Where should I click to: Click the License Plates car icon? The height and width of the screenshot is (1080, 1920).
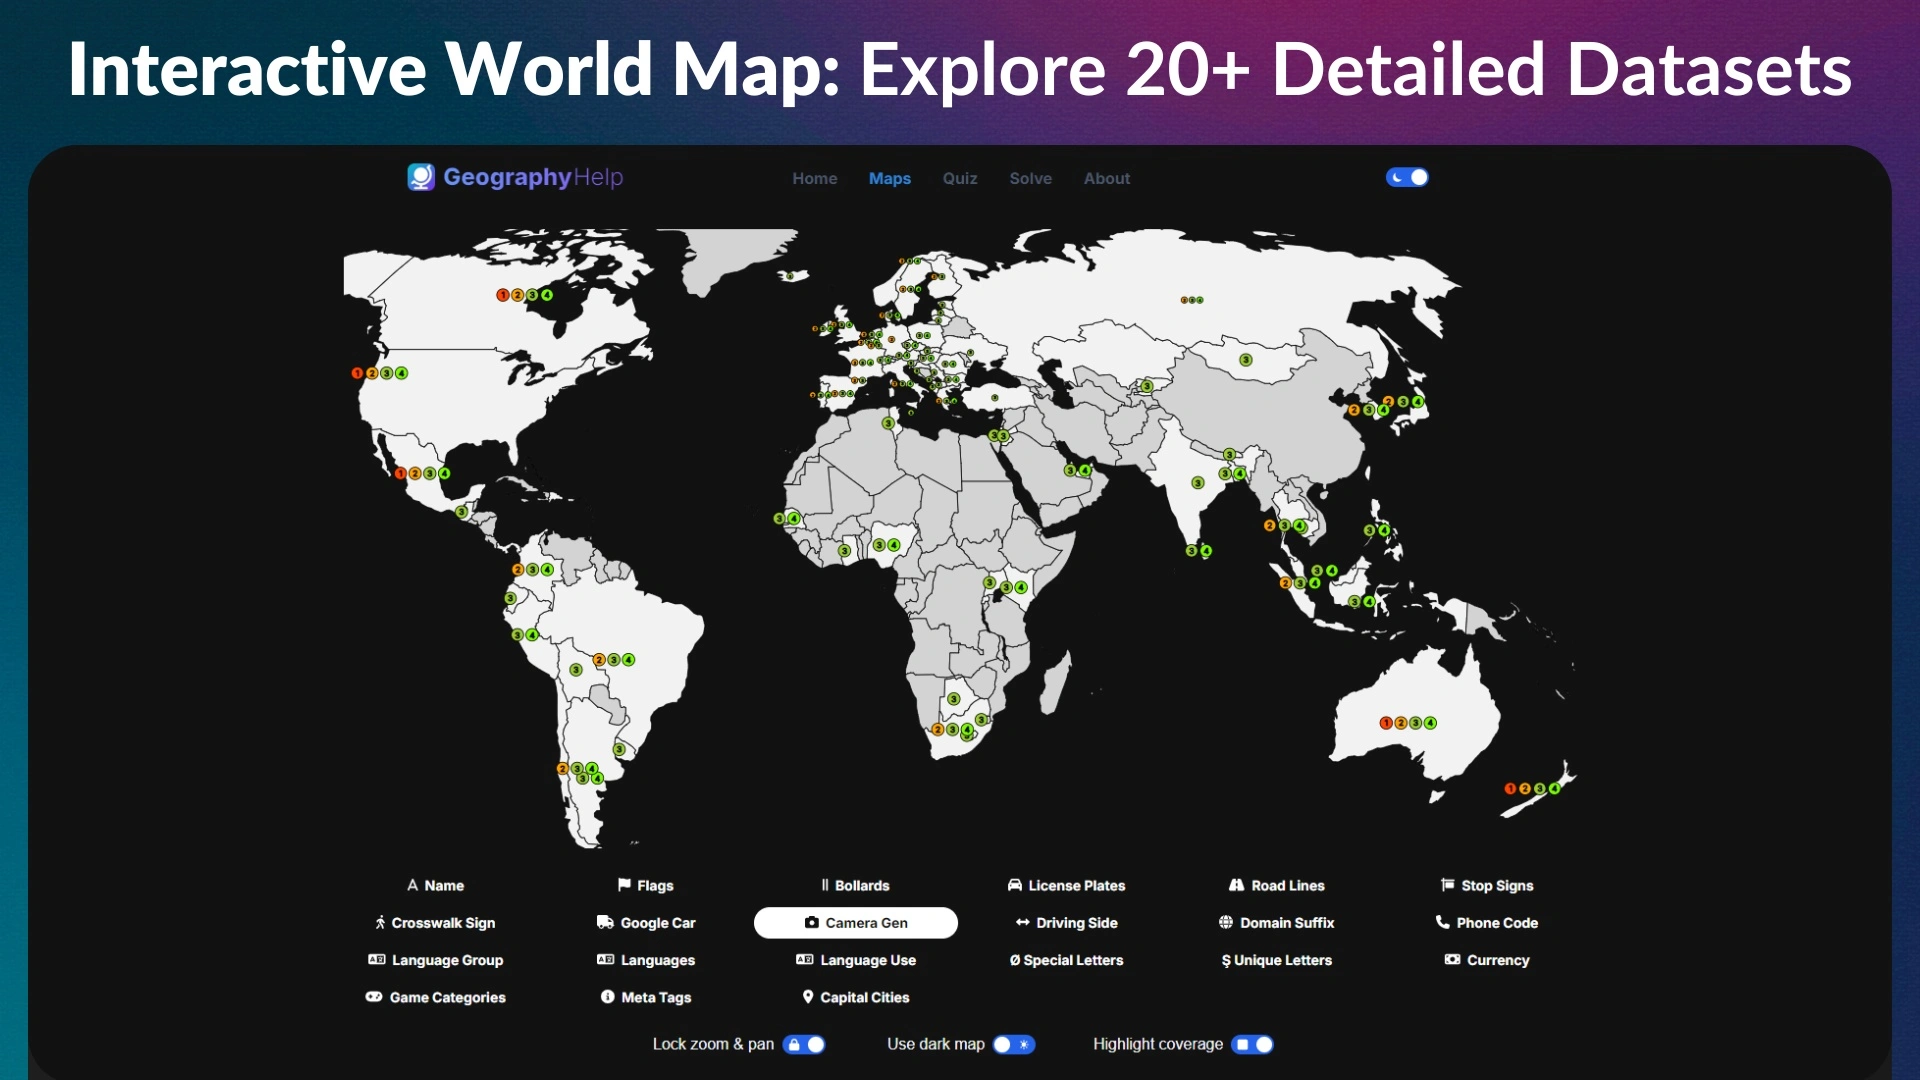pyautogui.click(x=1015, y=885)
